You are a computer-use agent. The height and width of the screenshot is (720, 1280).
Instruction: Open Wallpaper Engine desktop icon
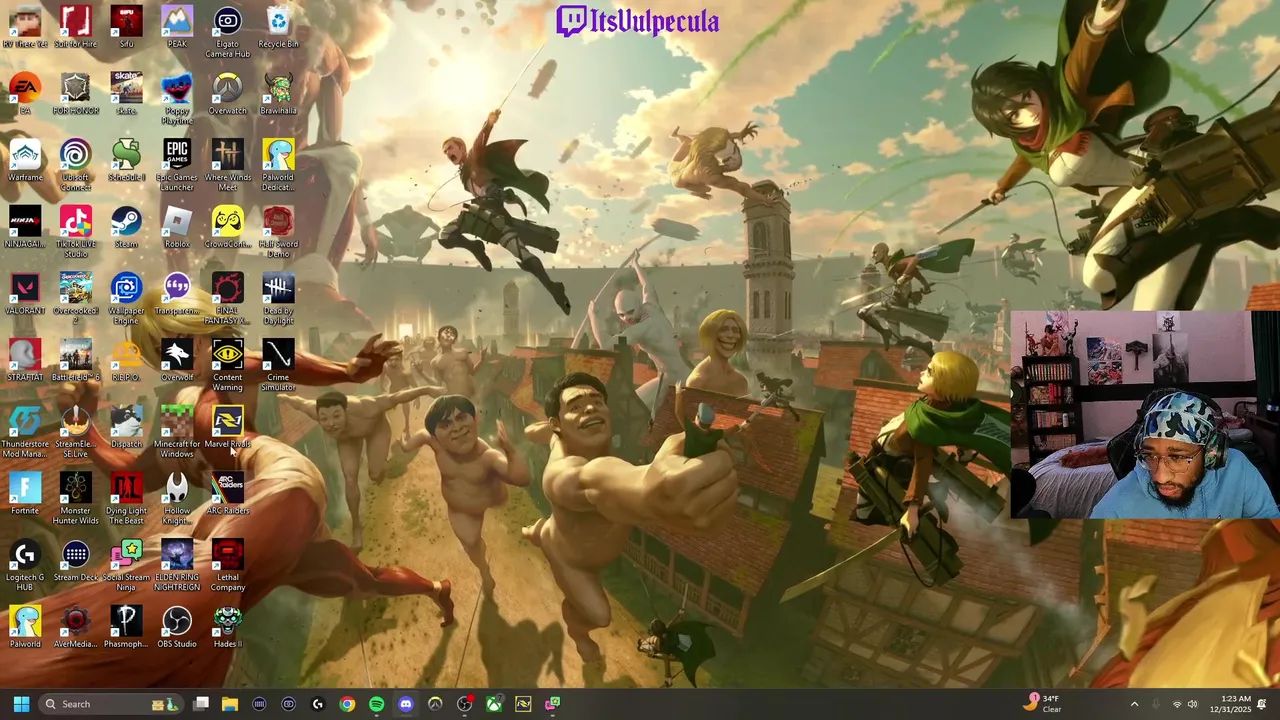click(126, 298)
